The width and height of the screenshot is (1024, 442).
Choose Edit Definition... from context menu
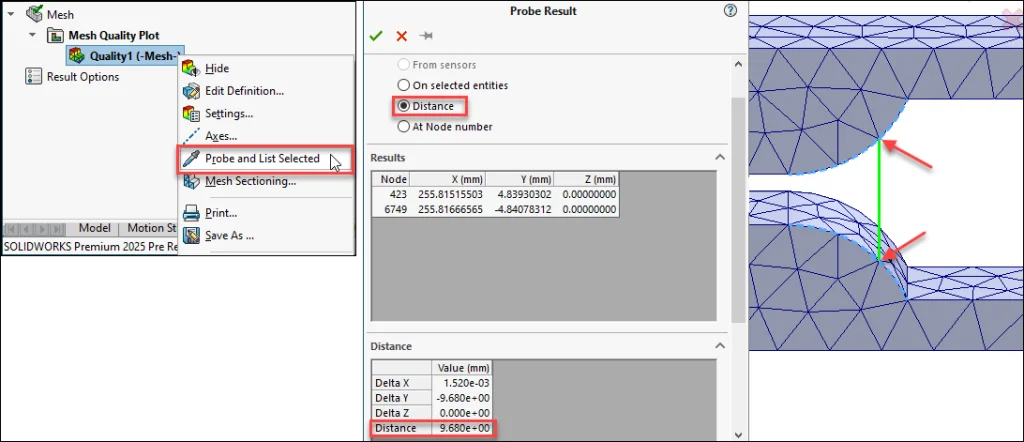(x=244, y=91)
